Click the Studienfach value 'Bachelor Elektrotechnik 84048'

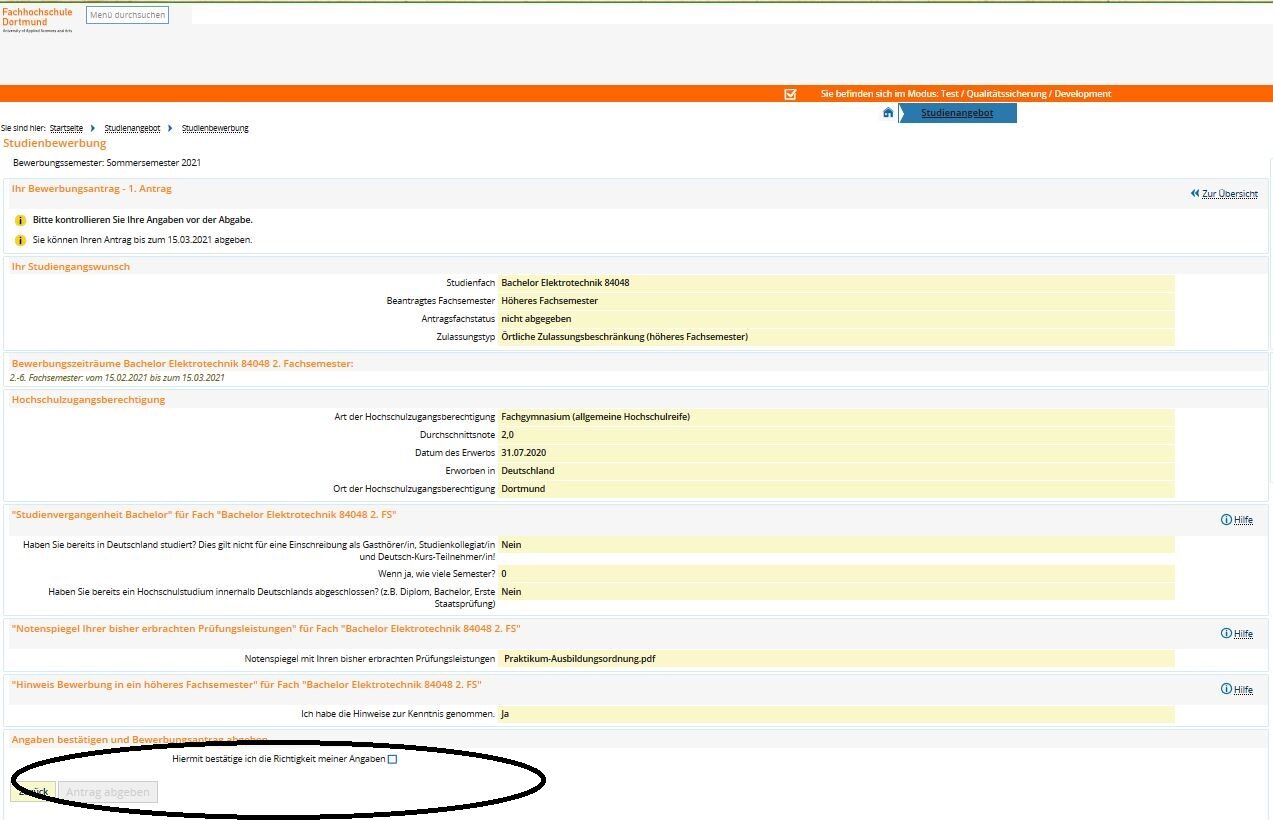[565, 283]
